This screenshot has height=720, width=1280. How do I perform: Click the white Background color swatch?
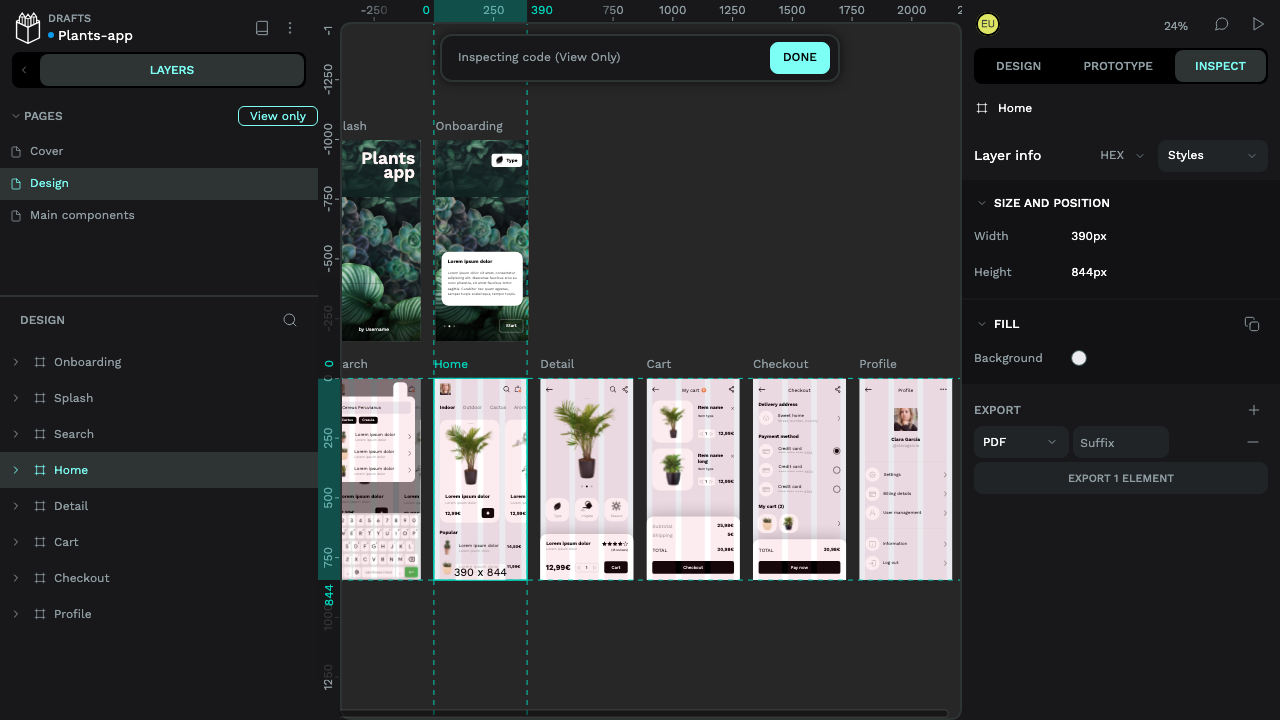(1079, 358)
